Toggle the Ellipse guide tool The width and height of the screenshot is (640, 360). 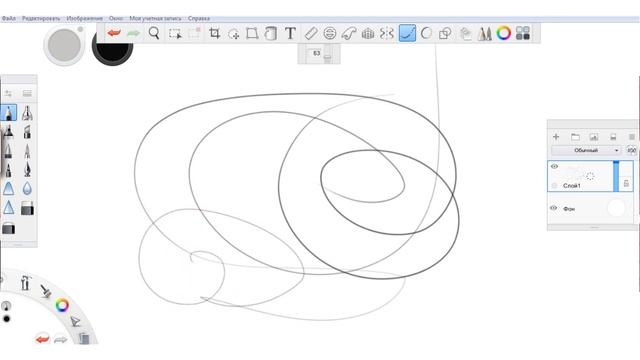click(x=330, y=33)
